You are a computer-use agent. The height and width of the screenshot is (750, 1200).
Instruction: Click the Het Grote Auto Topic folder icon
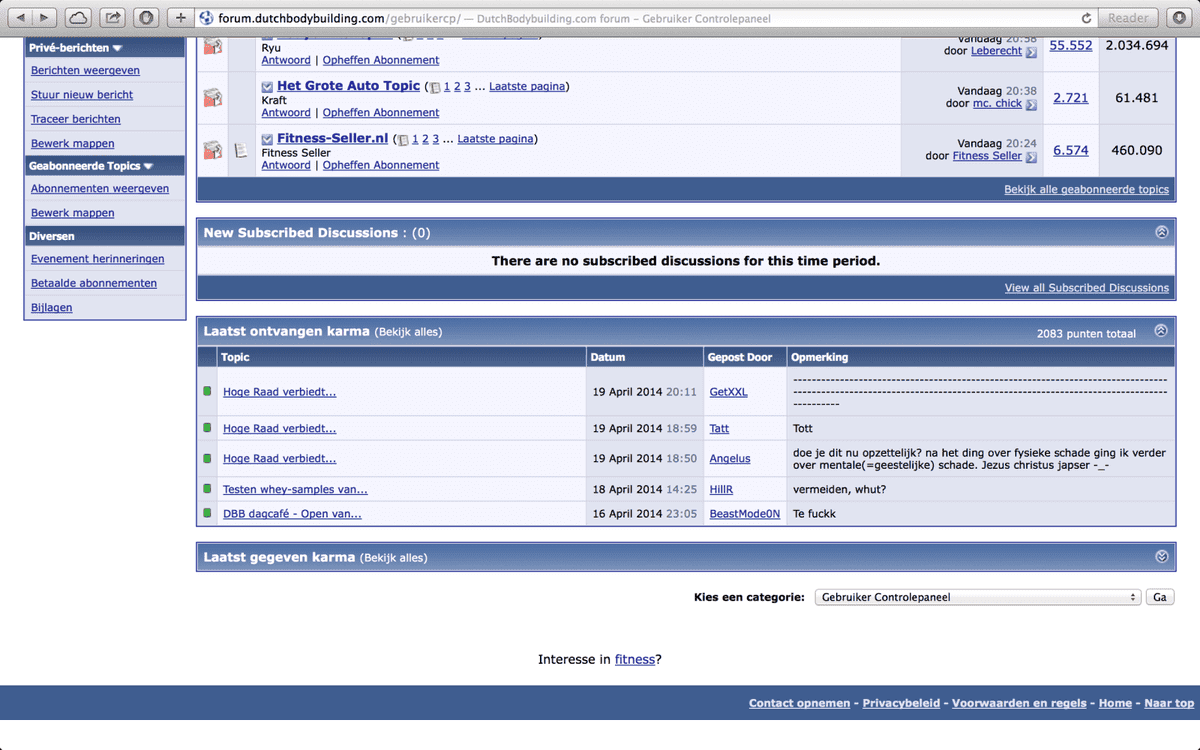point(212,98)
